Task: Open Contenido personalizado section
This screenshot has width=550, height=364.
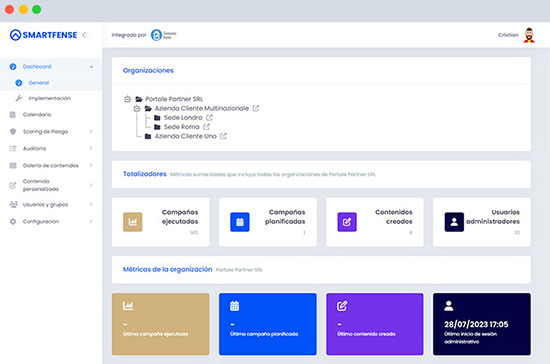Action: (41, 185)
